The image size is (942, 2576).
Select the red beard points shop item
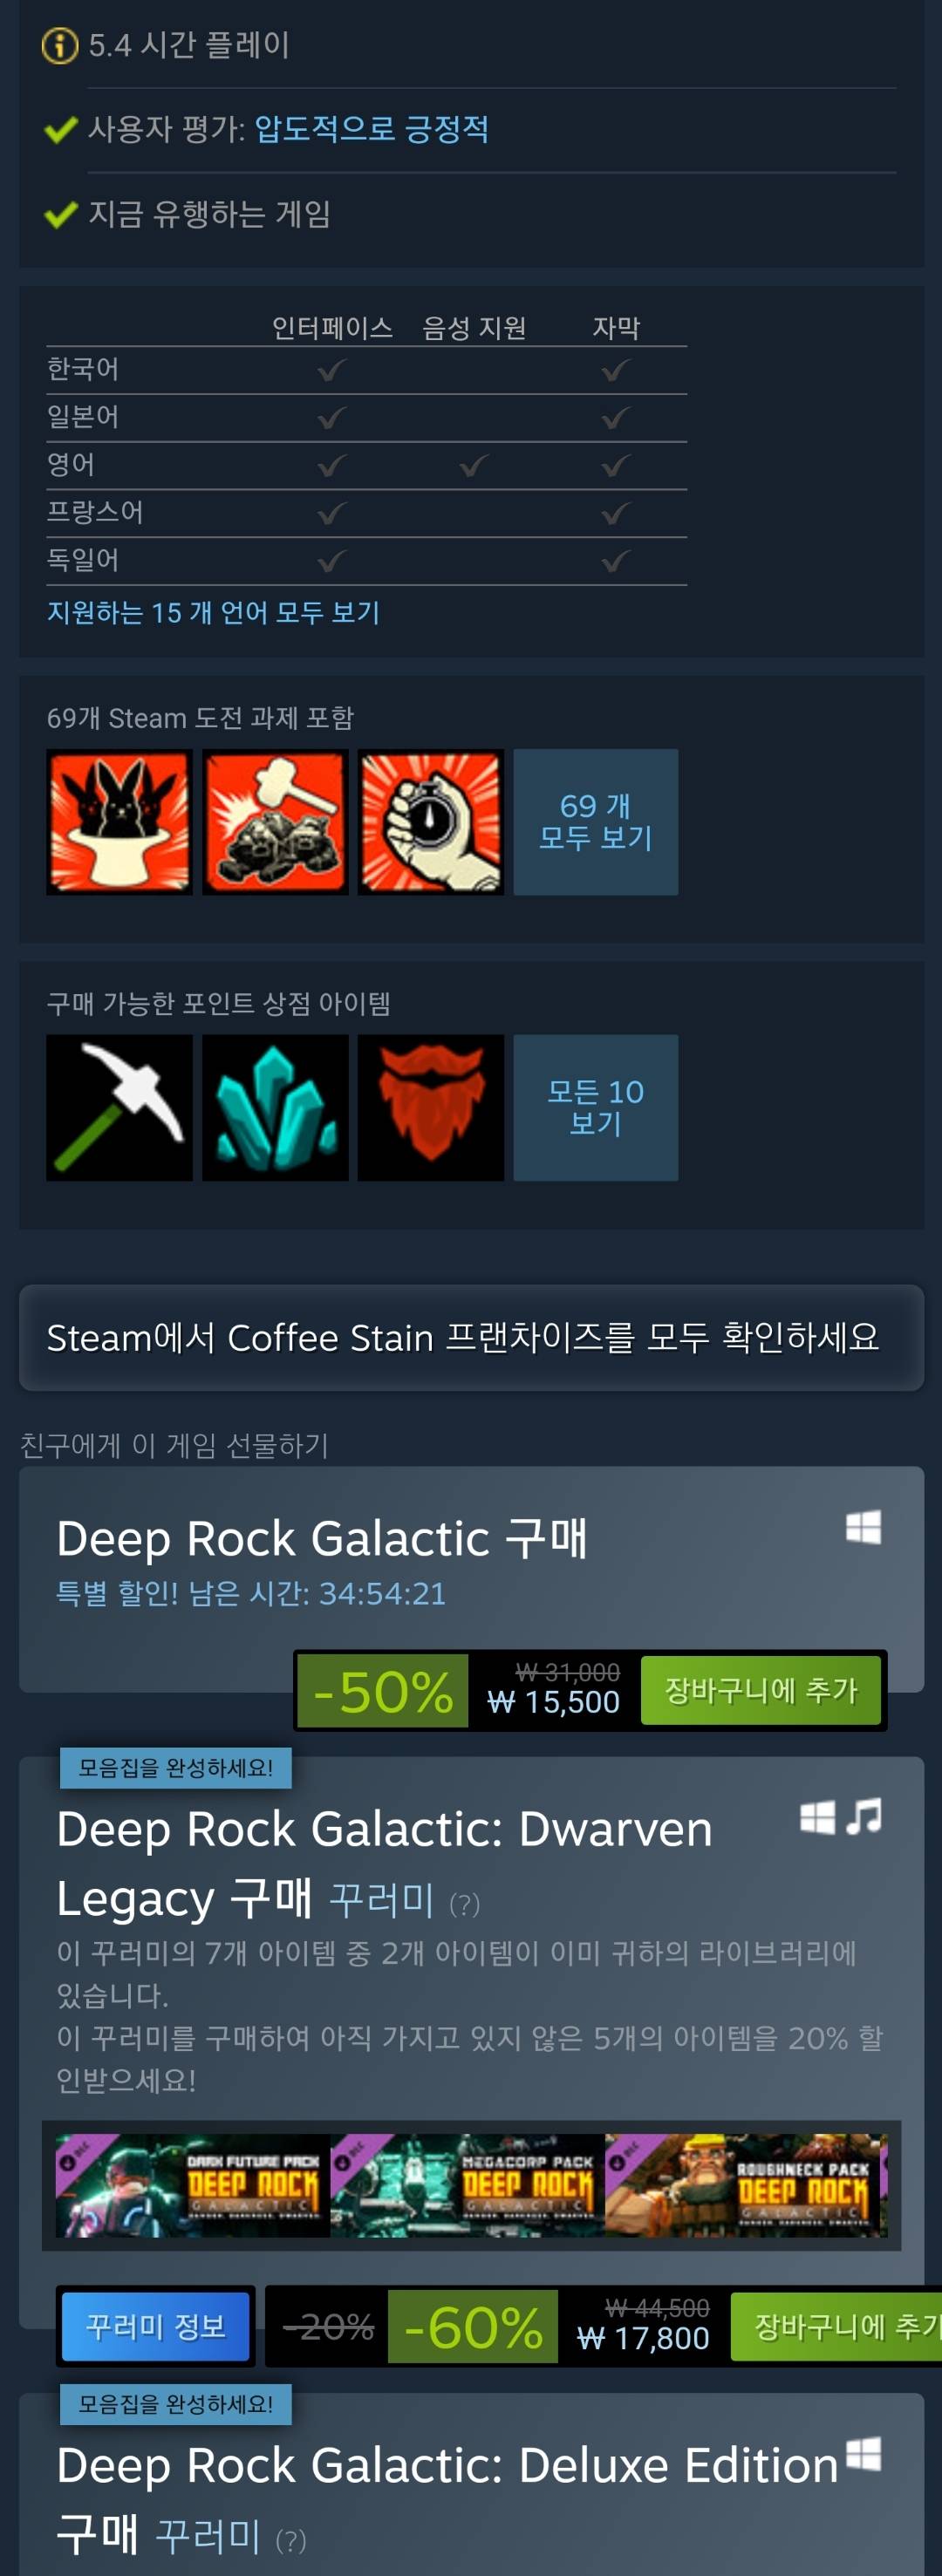point(431,1107)
